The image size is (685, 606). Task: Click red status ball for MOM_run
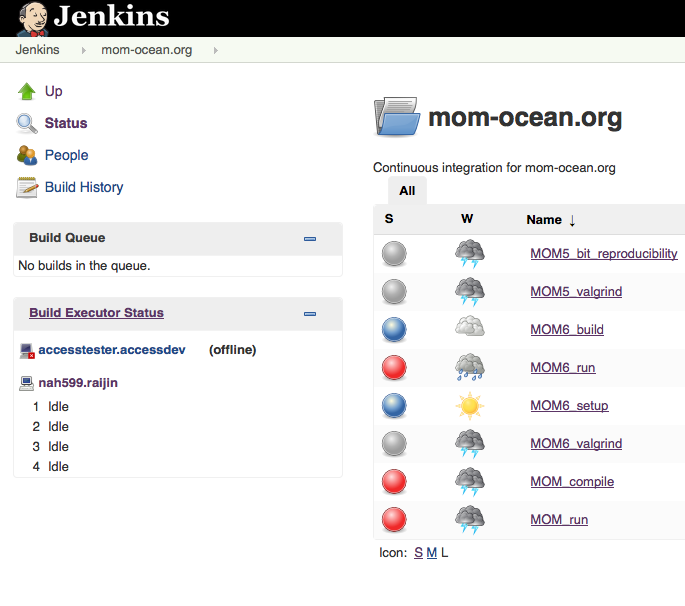pos(394,519)
